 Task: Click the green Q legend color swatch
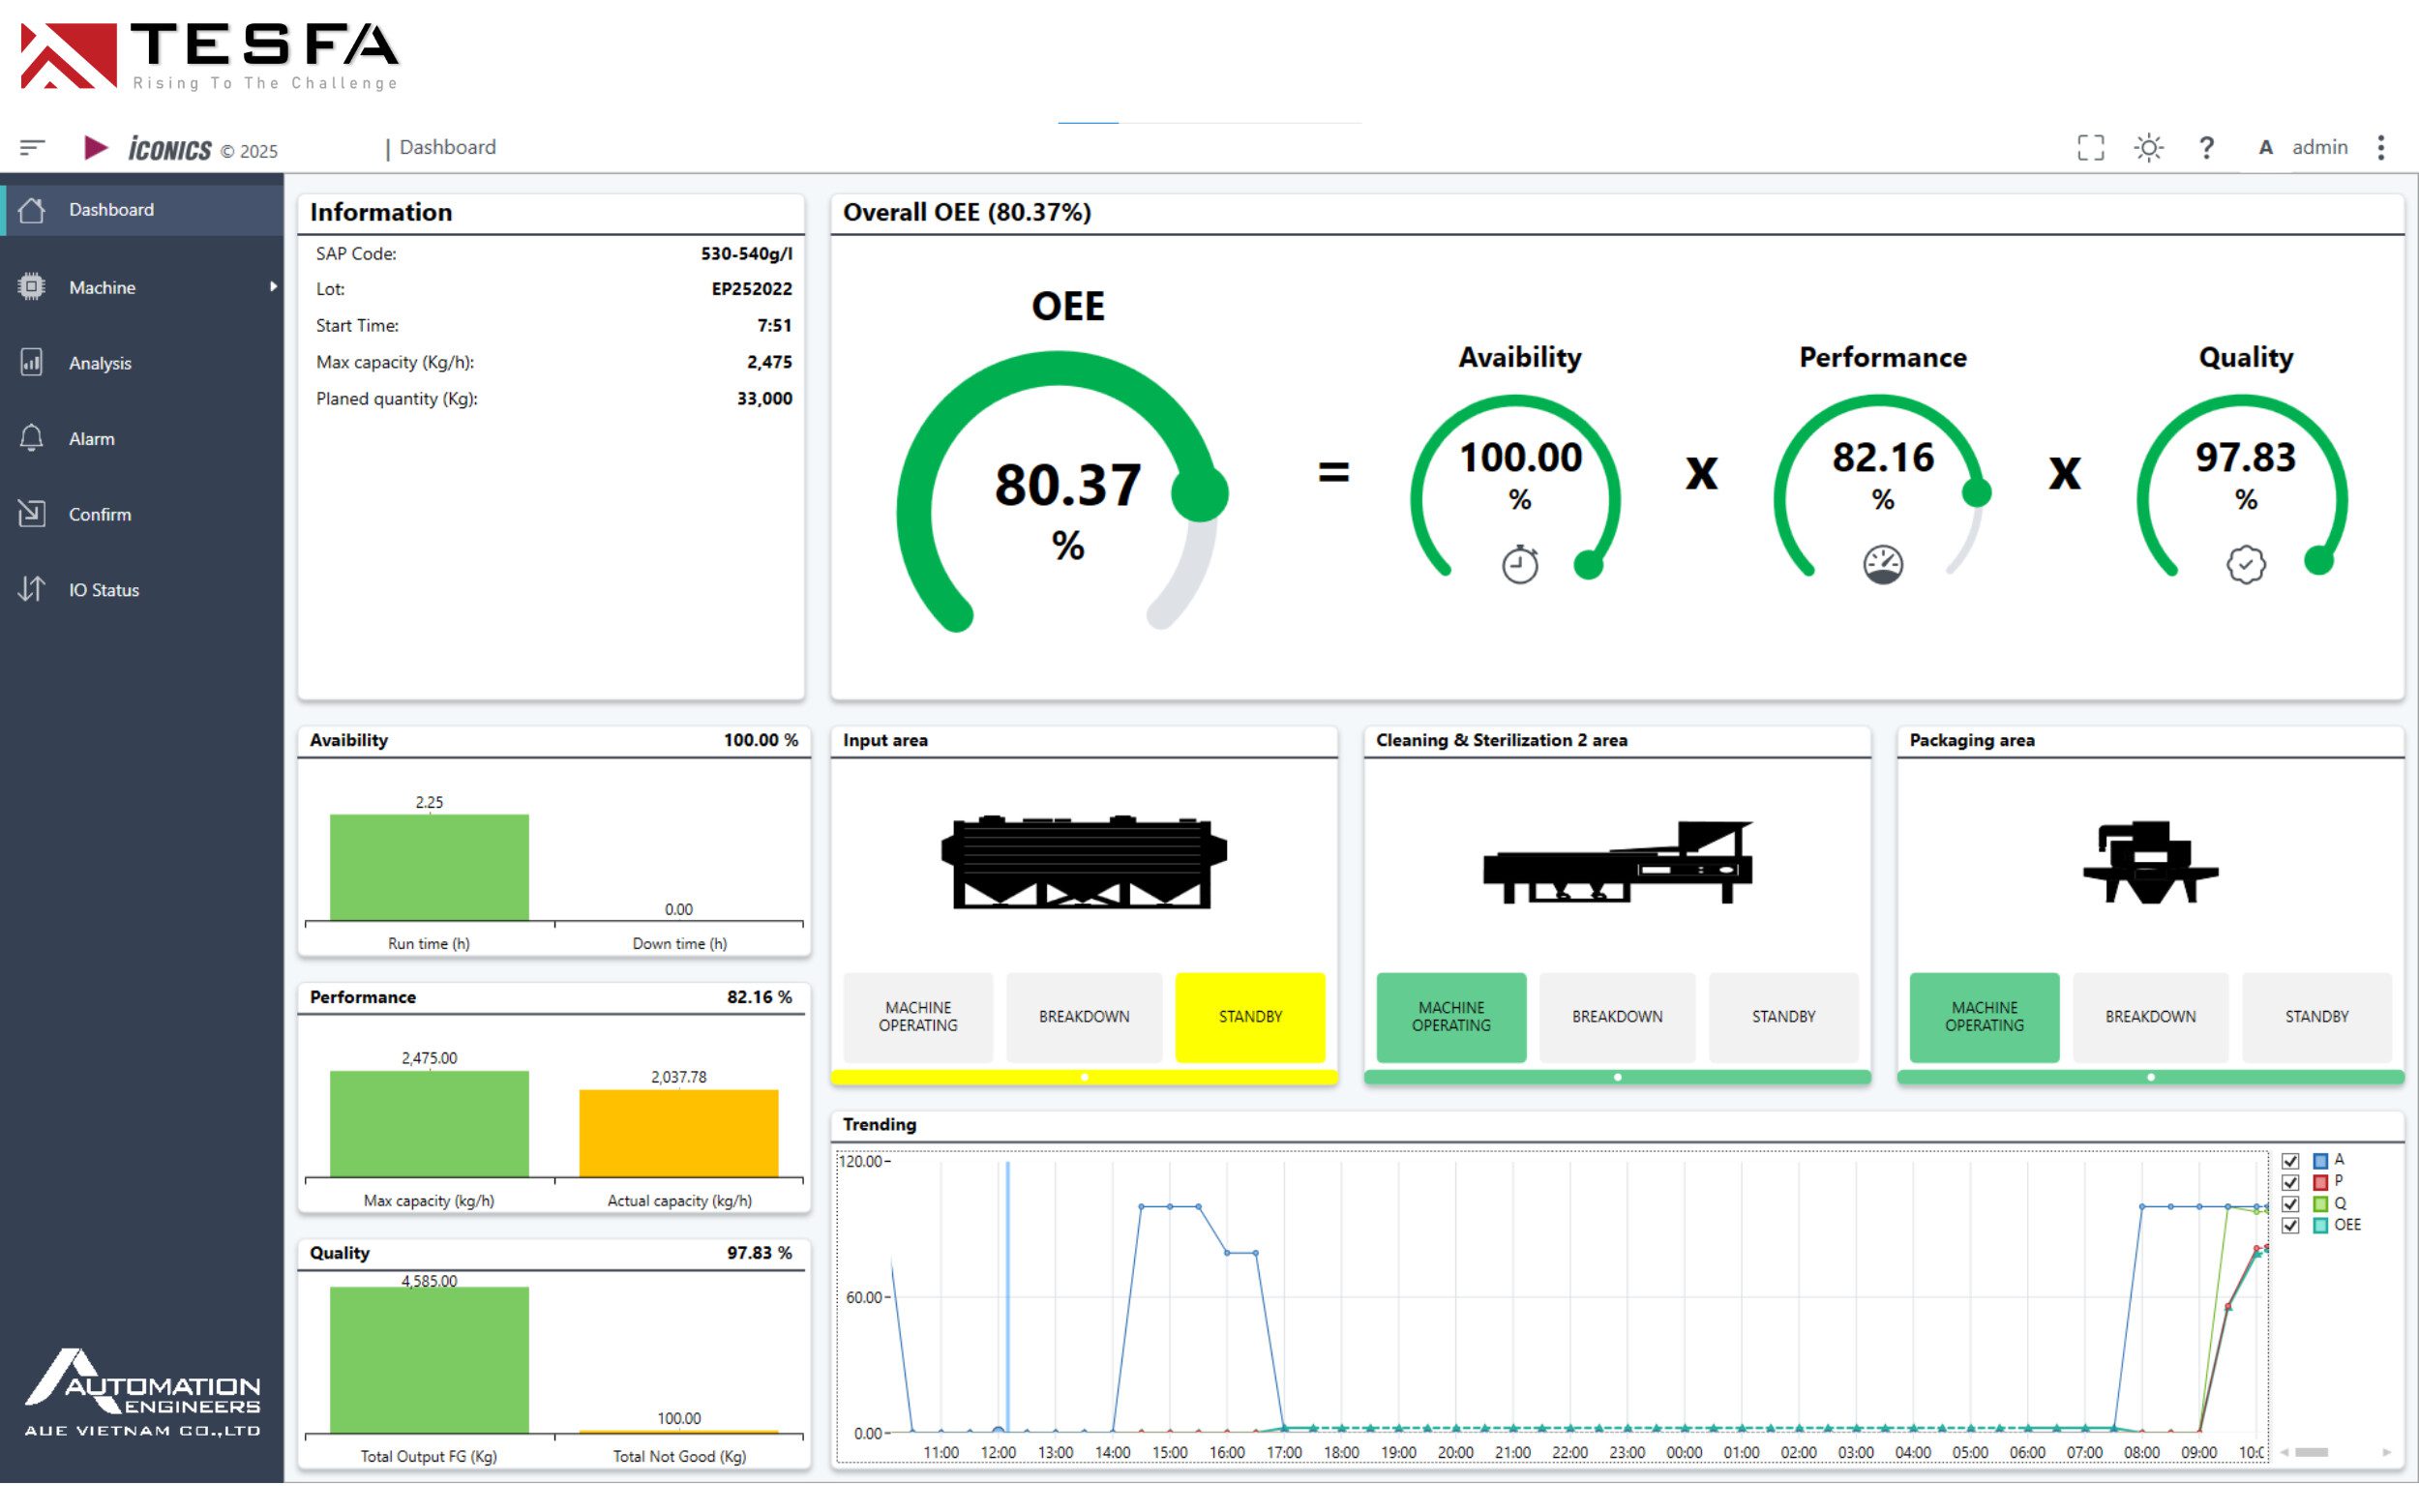(x=2320, y=1203)
